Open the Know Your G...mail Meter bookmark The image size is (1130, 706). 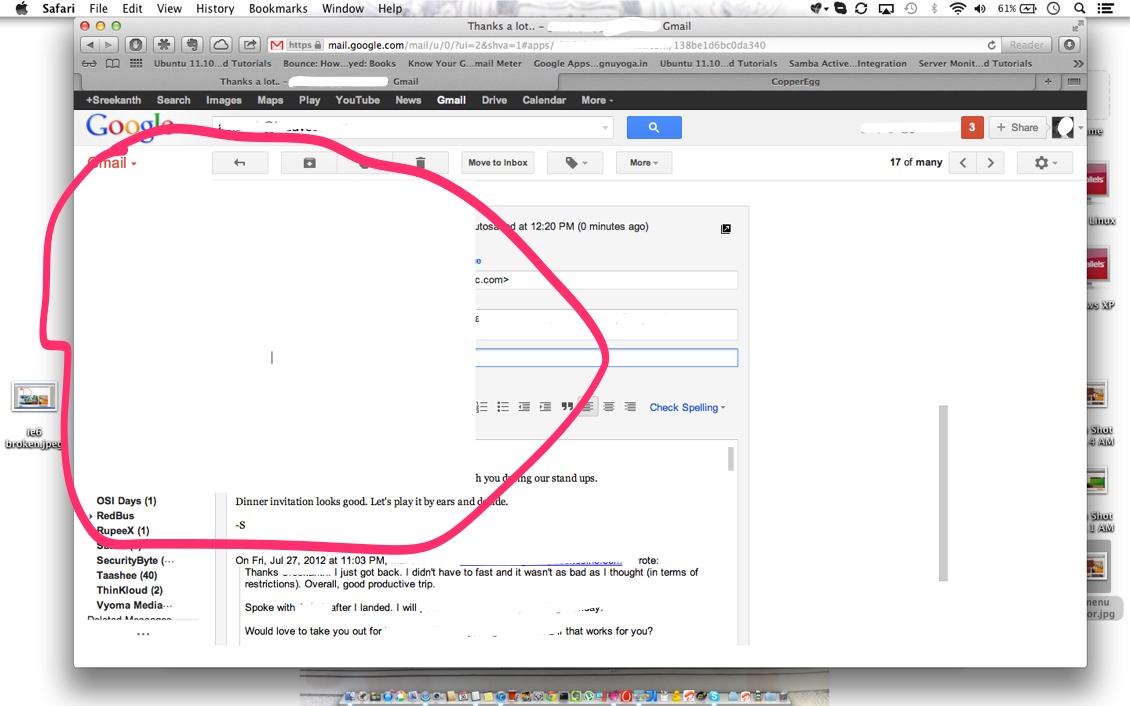(465, 63)
